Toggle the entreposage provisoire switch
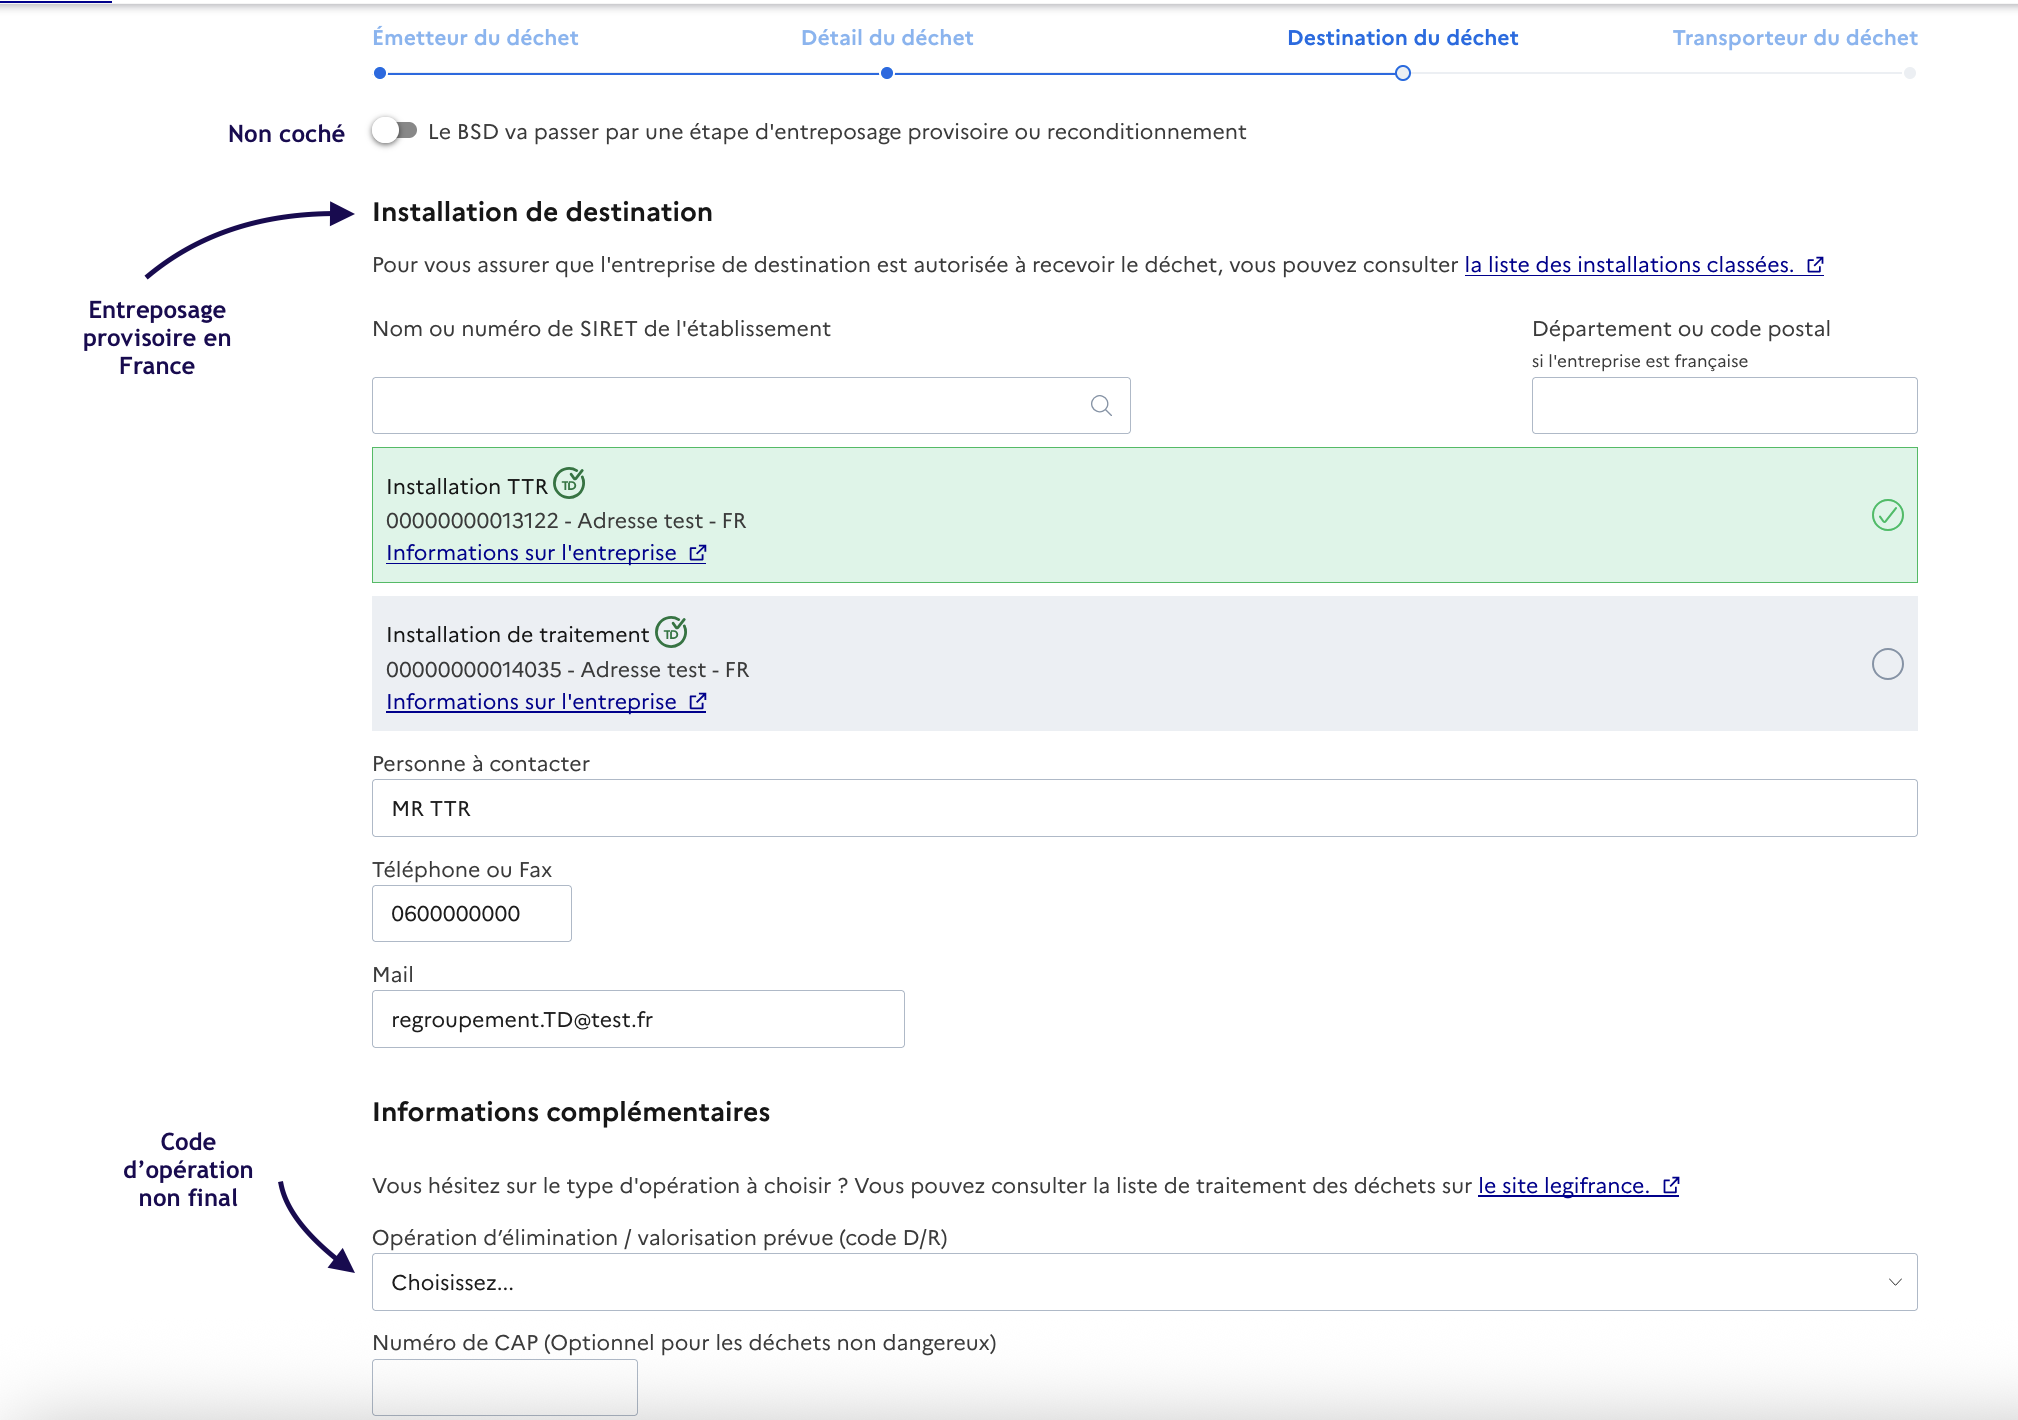The width and height of the screenshot is (2018, 1420). (394, 131)
